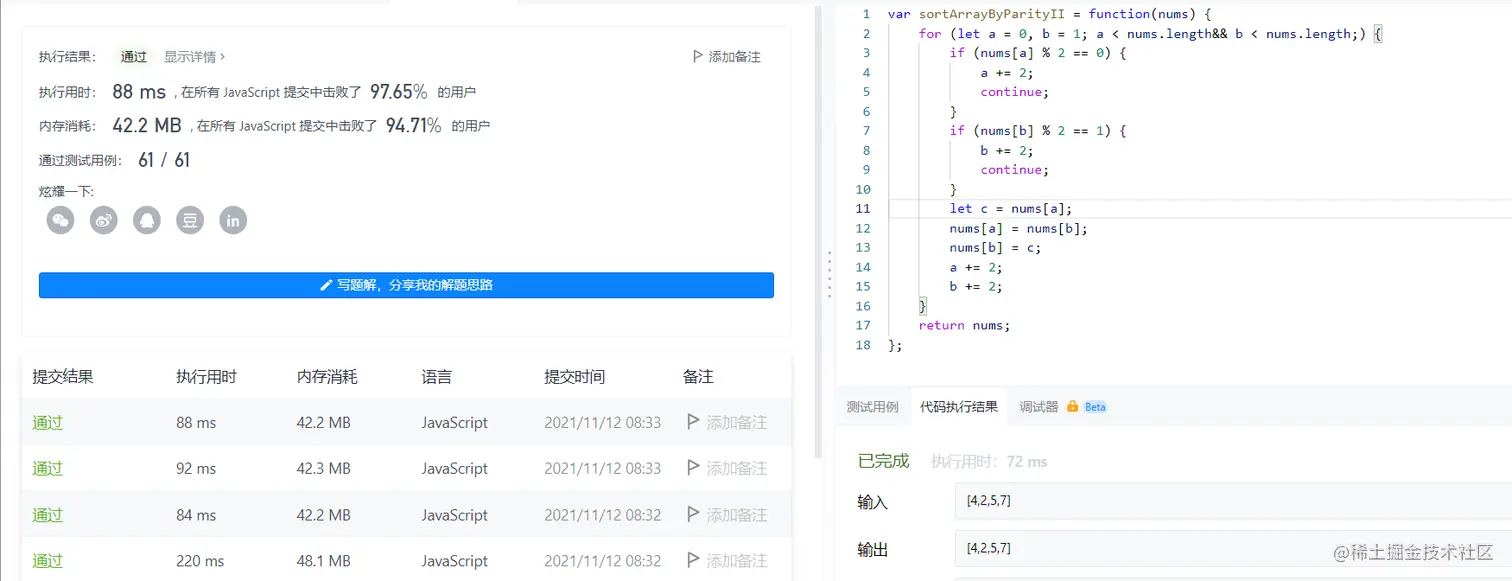Click the 内存消耗 column header

point(327,377)
